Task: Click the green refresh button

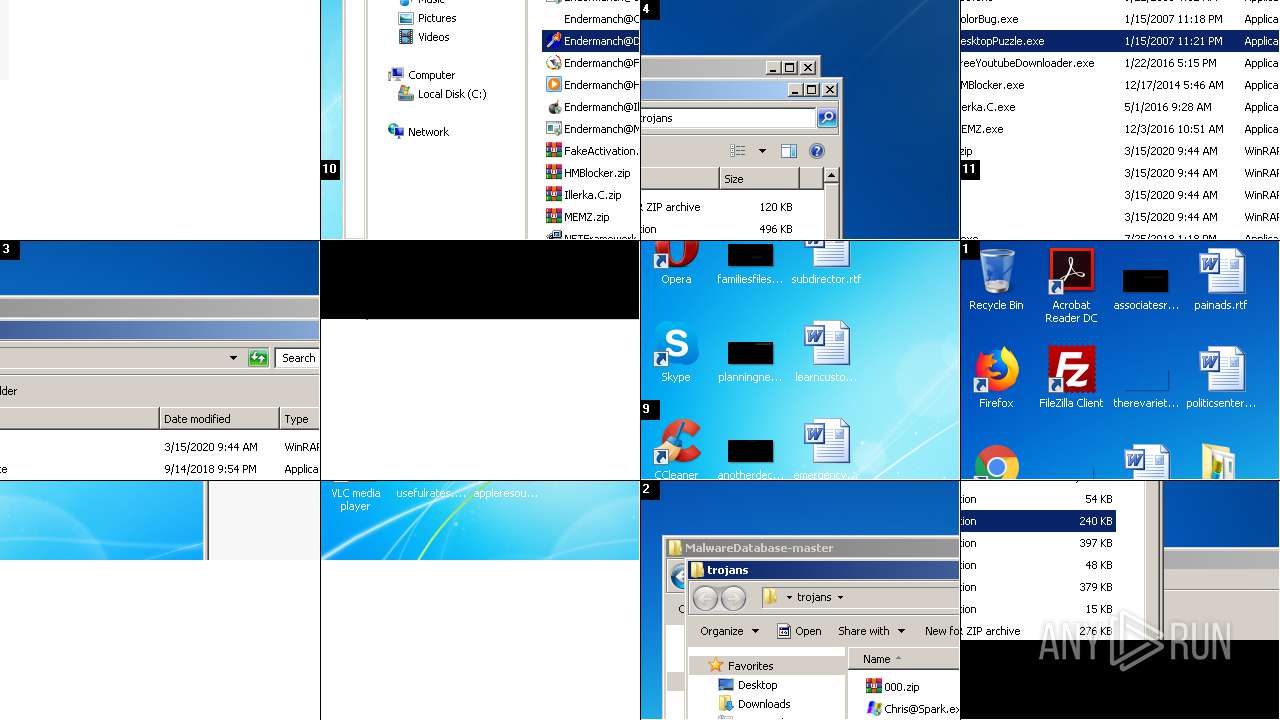Action: (258, 358)
